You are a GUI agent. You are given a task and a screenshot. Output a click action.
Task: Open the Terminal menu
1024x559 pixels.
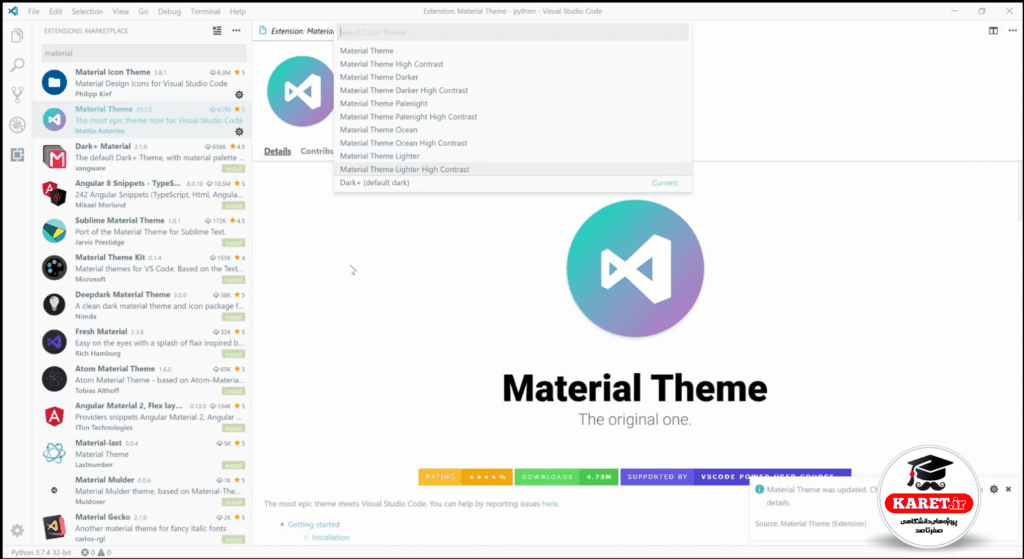coord(205,11)
